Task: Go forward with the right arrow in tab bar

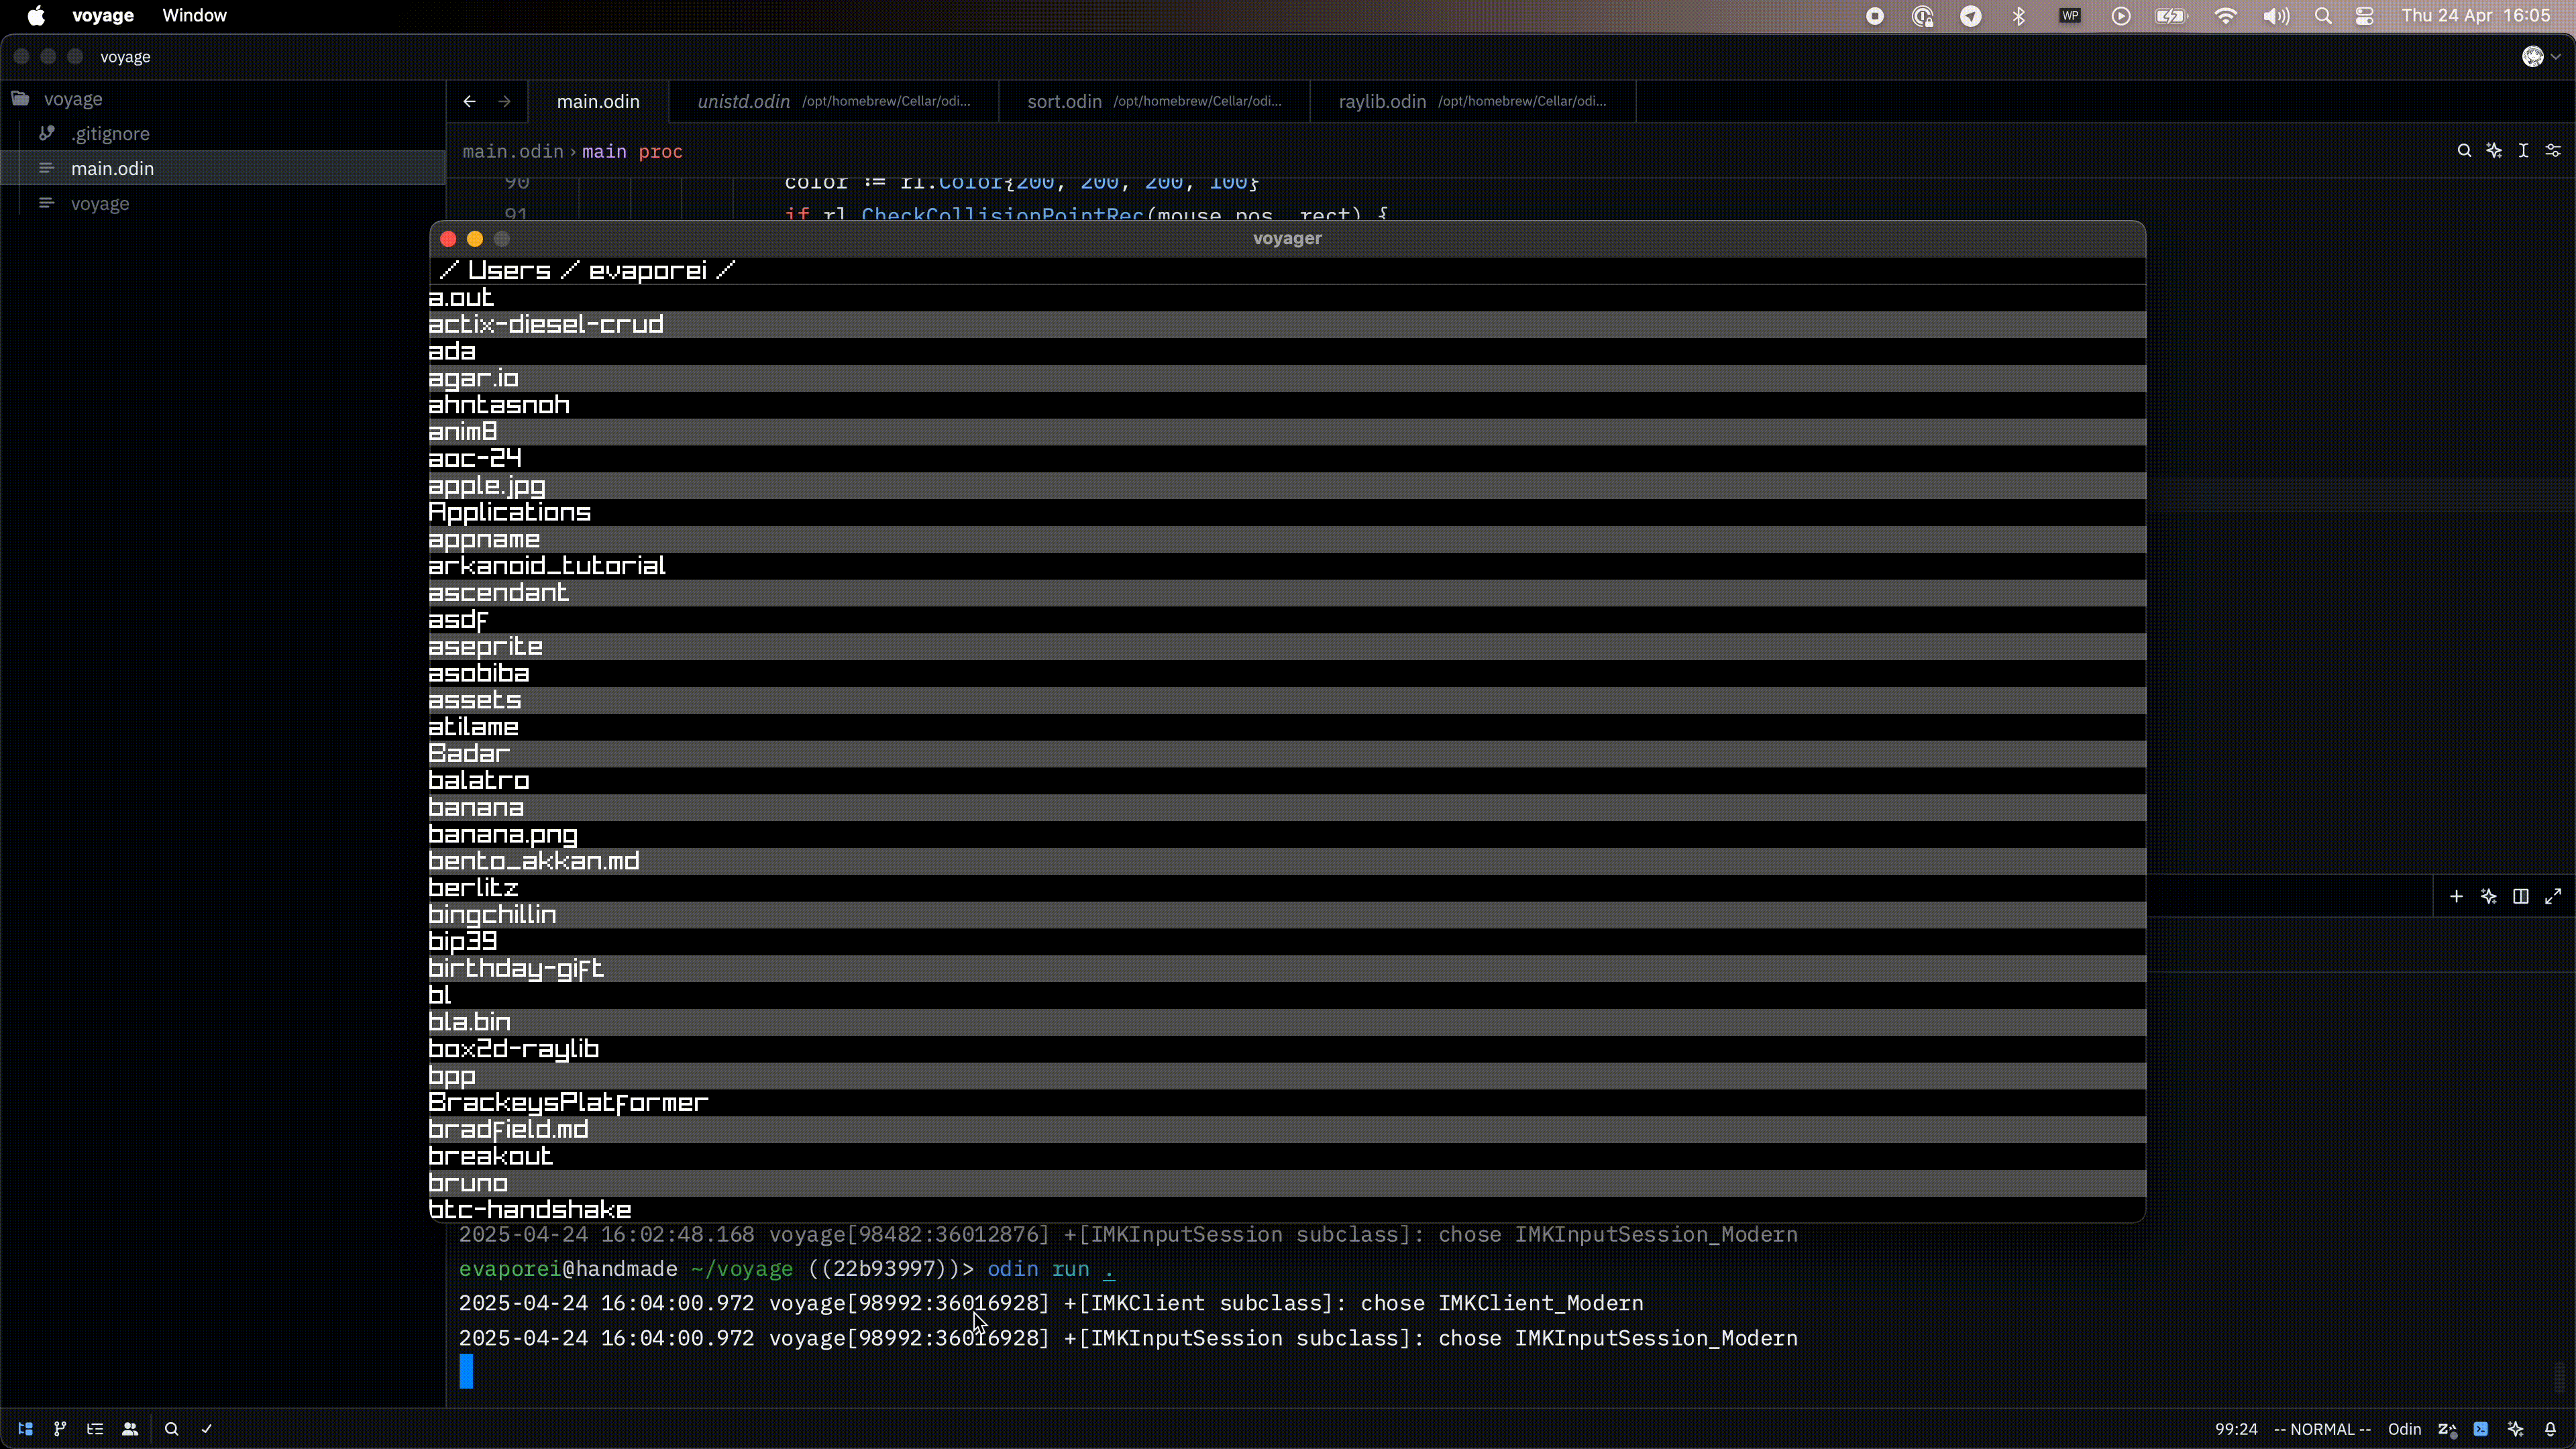Action: point(504,101)
